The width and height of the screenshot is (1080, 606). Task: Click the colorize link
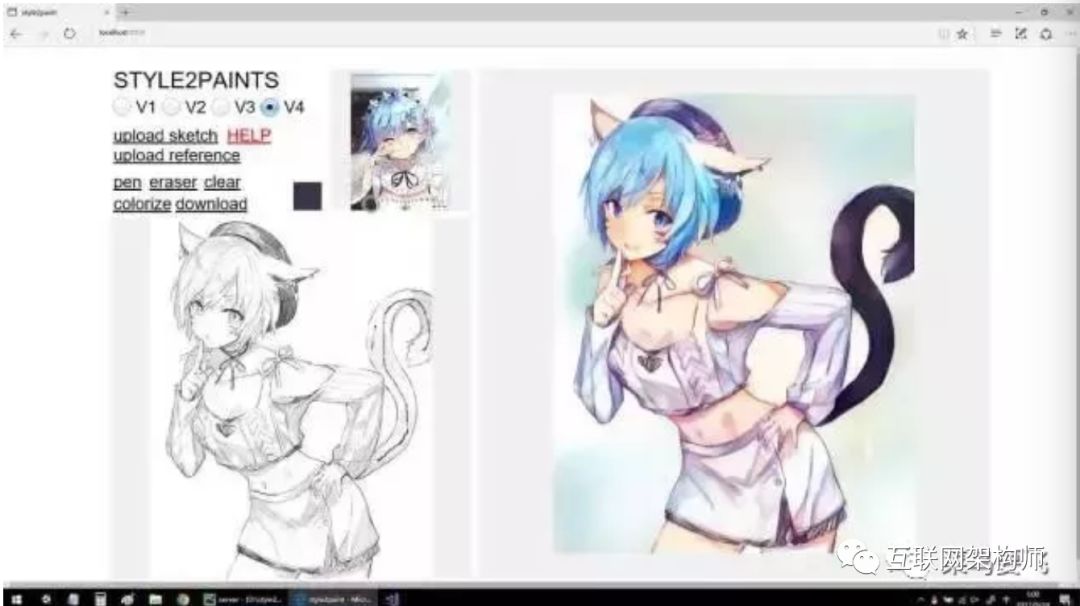[142, 204]
